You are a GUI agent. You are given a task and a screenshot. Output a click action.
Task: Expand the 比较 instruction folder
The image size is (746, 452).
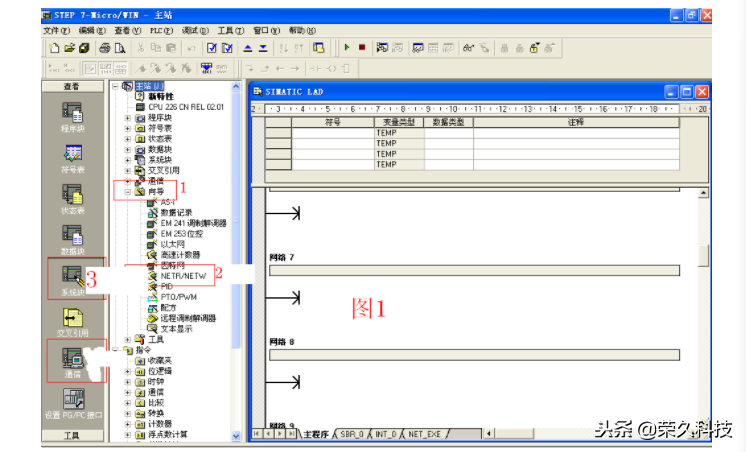point(128,403)
